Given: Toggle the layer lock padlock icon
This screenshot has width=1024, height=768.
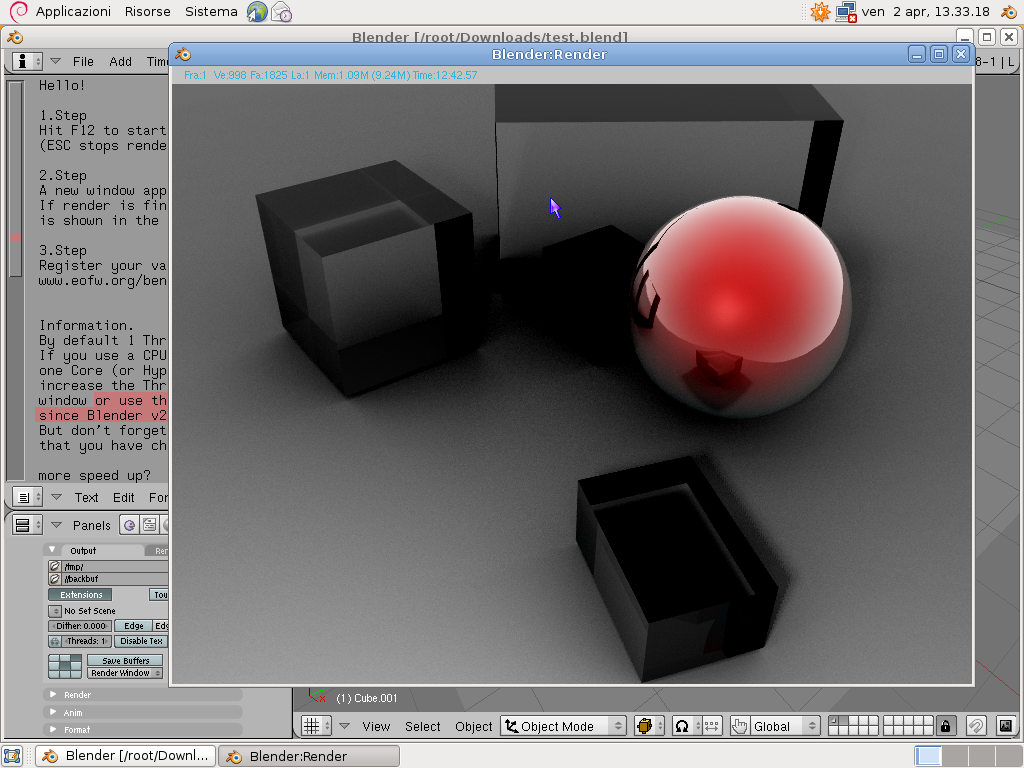Looking at the screenshot, I should 945,726.
